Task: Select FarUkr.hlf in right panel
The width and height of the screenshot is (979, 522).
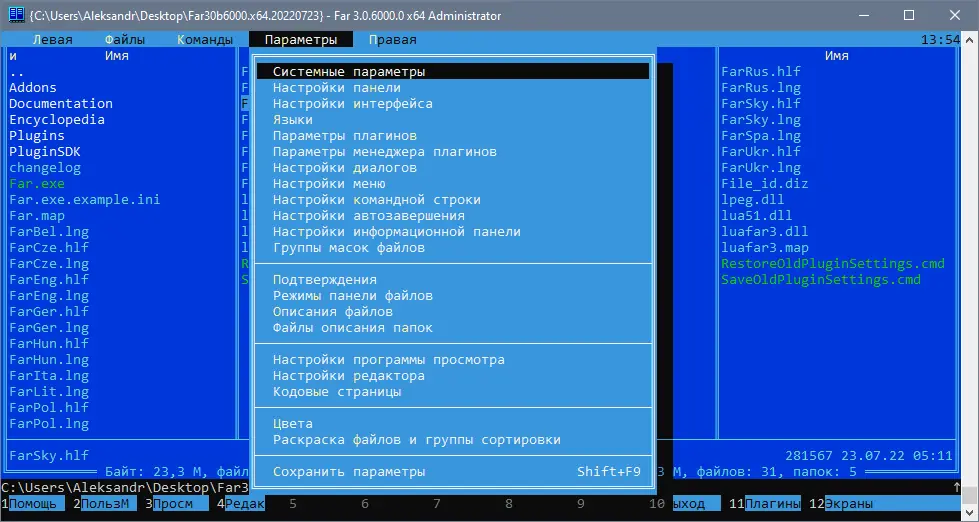Action: tap(761, 152)
